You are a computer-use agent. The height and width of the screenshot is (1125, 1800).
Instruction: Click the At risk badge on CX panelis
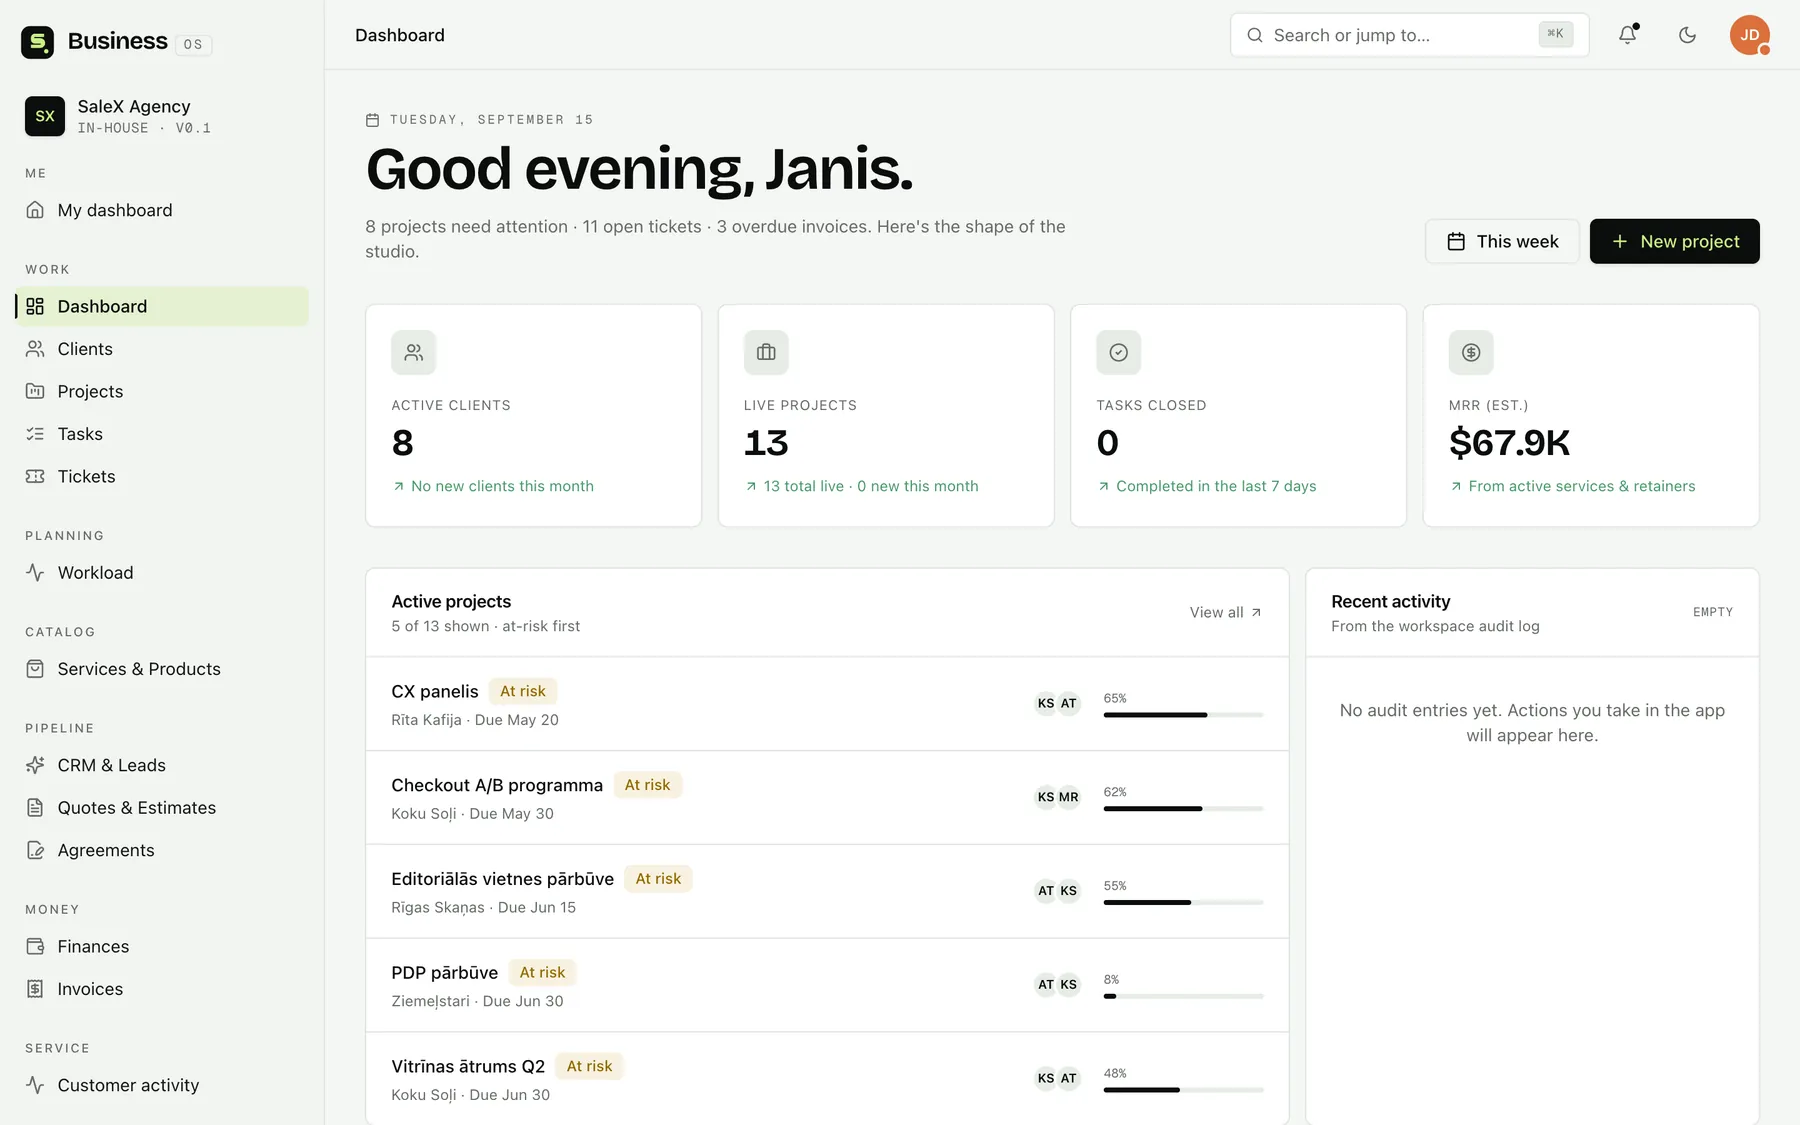click(x=523, y=691)
